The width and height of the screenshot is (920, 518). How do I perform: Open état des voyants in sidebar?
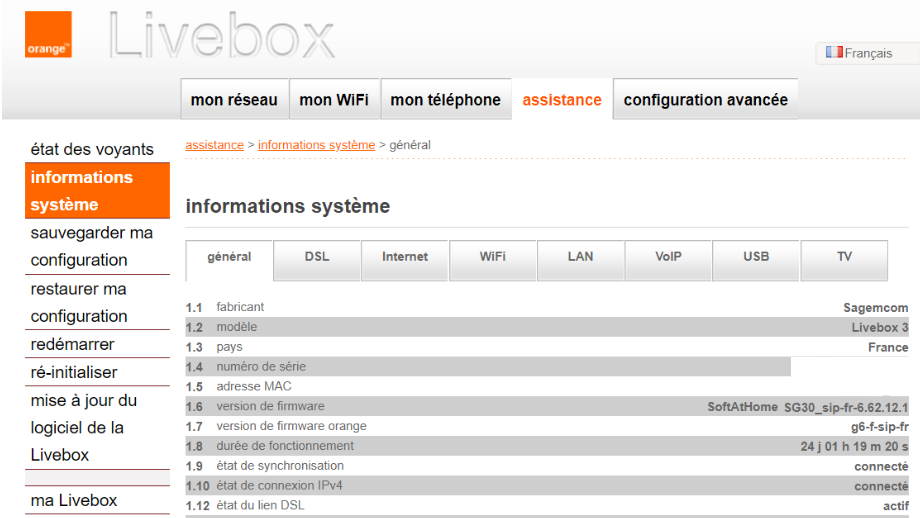[x=92, y=149]
